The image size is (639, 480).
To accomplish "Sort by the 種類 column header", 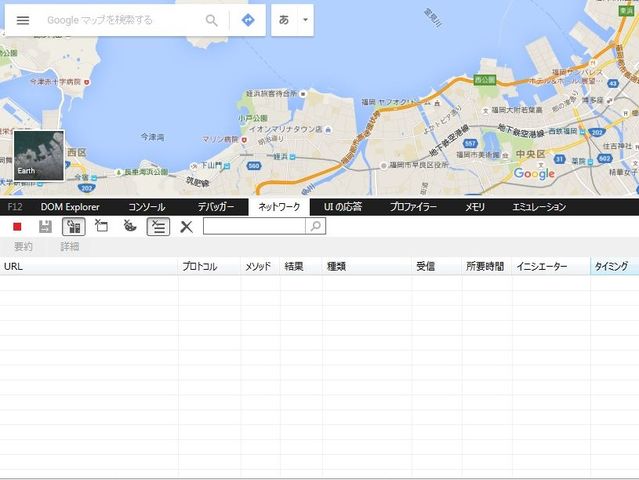I will (367, 266).
